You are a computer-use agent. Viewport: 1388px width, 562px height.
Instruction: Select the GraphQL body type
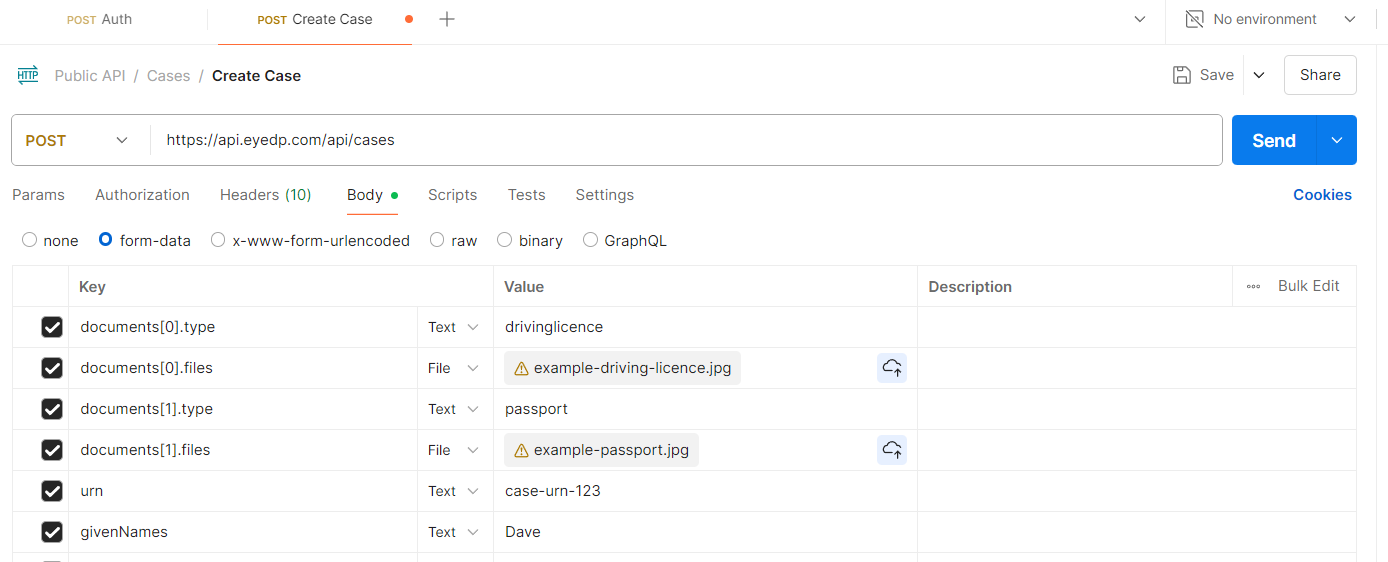590,240
